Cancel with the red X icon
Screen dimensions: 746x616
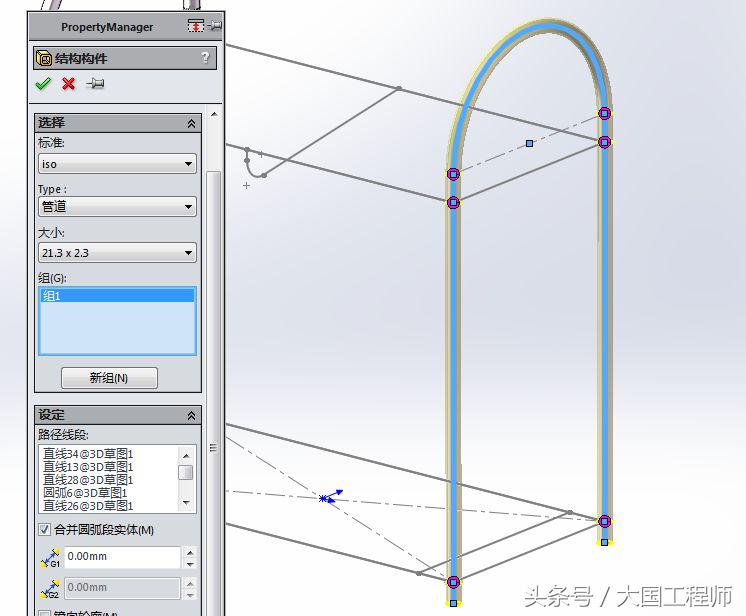[x=69, y=84]
